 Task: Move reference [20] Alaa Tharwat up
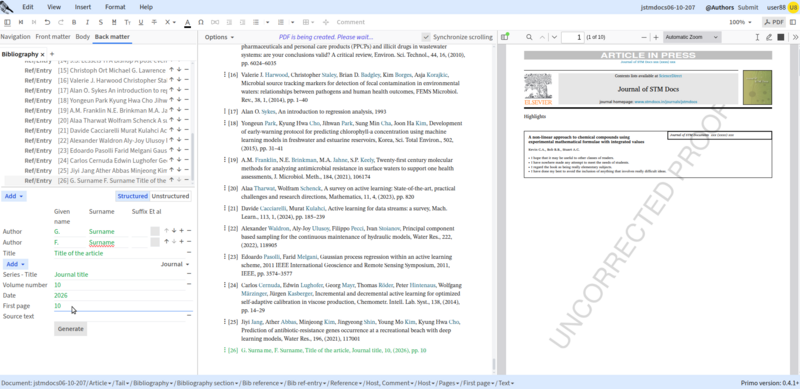pos(172,120)
